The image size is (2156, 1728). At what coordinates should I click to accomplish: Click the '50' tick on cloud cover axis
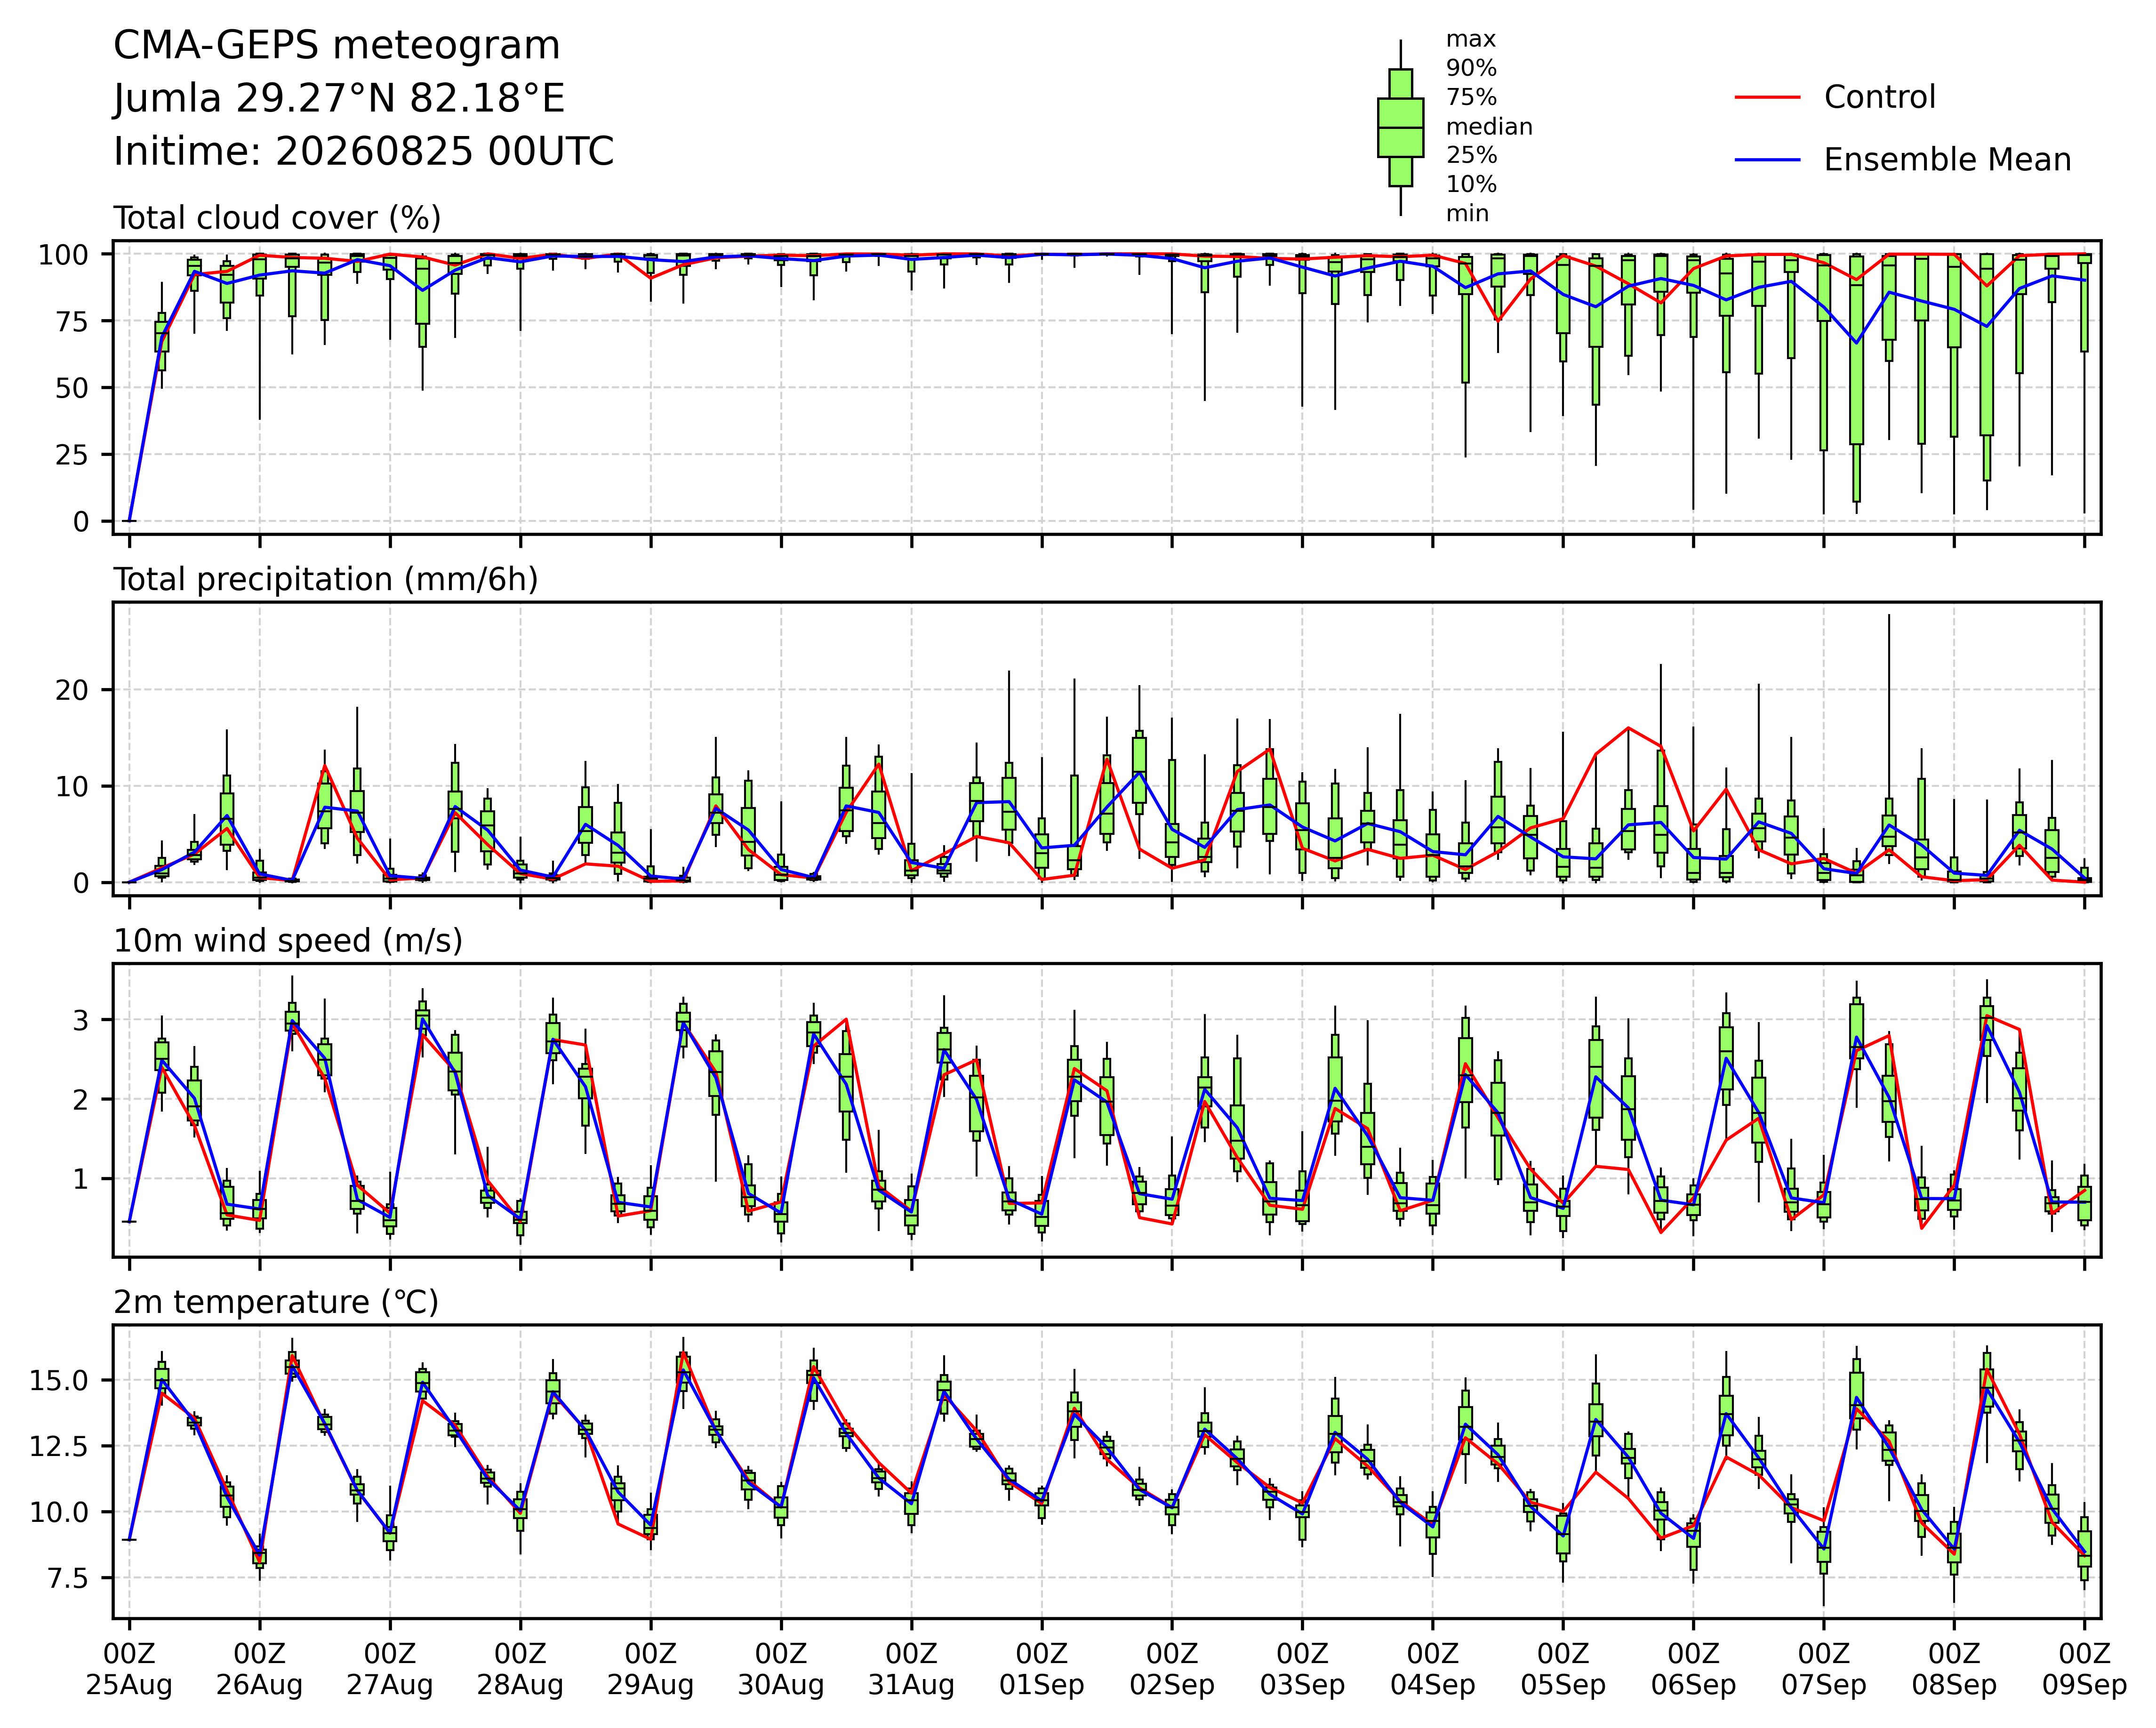[72, 388]
